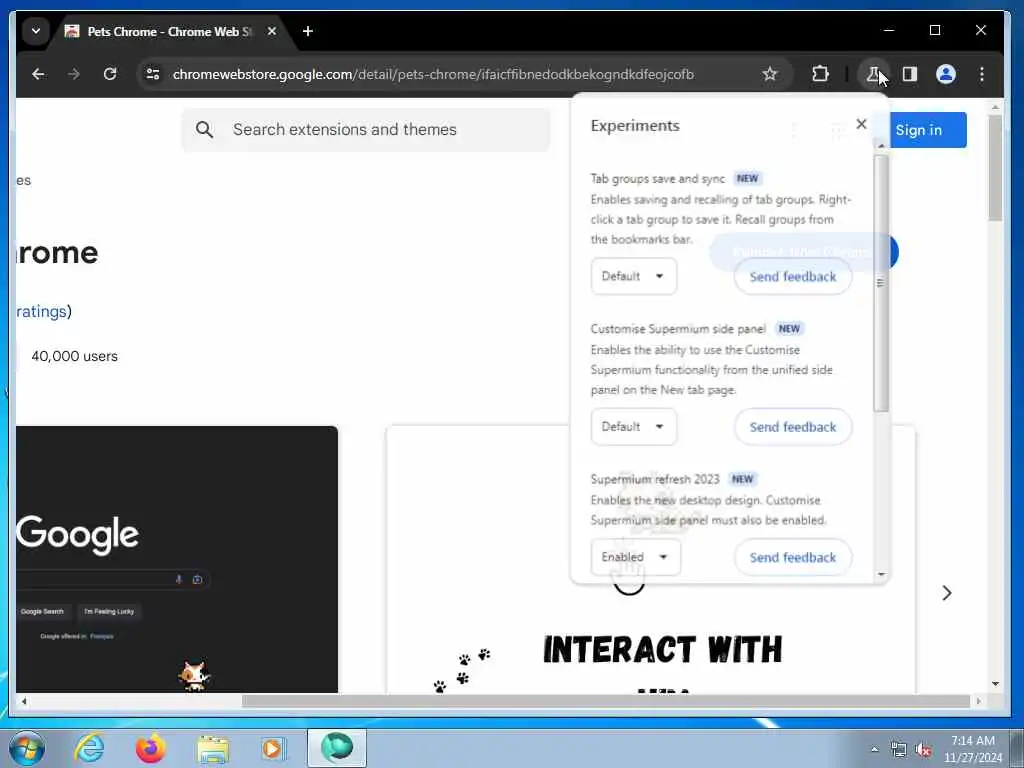Screen dimensions: 1024x768
Task: Click Search extensions and themes field
Action: (366, 129)
